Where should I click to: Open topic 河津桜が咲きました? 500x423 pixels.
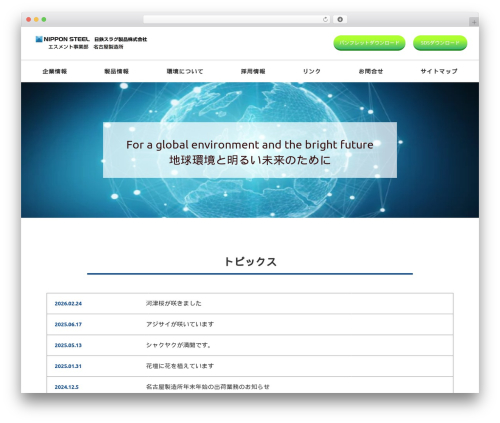click(x=174, y=303)
